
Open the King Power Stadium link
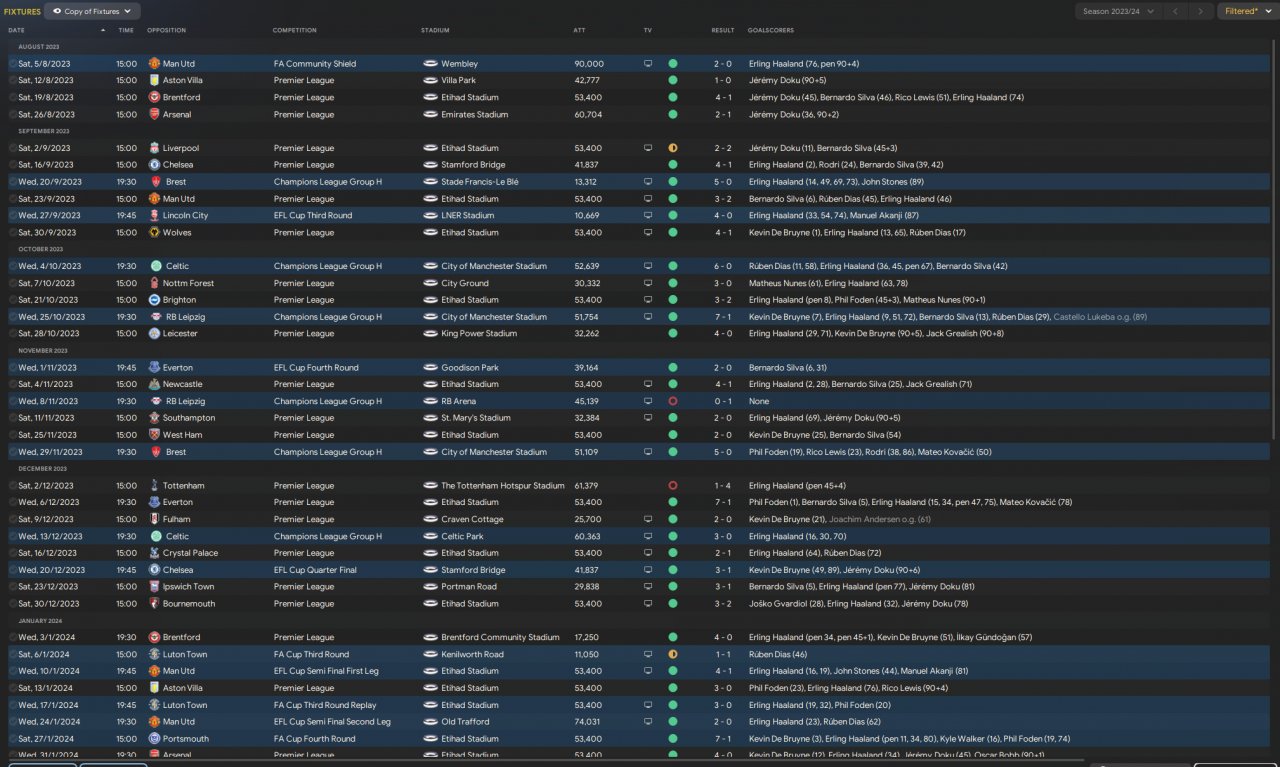(479, 333)
